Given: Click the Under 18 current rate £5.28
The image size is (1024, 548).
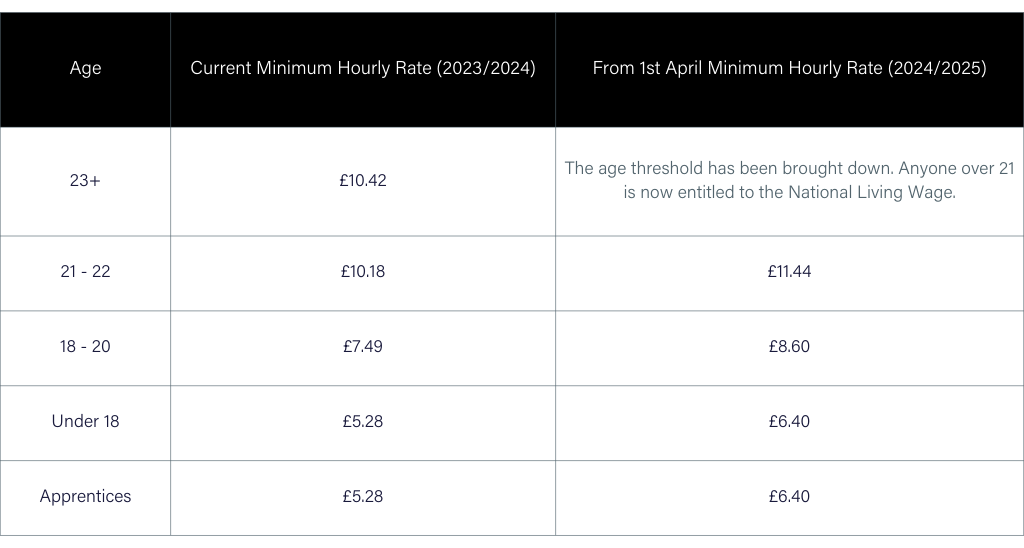Looking at the screenshot, I should point(363,421).
